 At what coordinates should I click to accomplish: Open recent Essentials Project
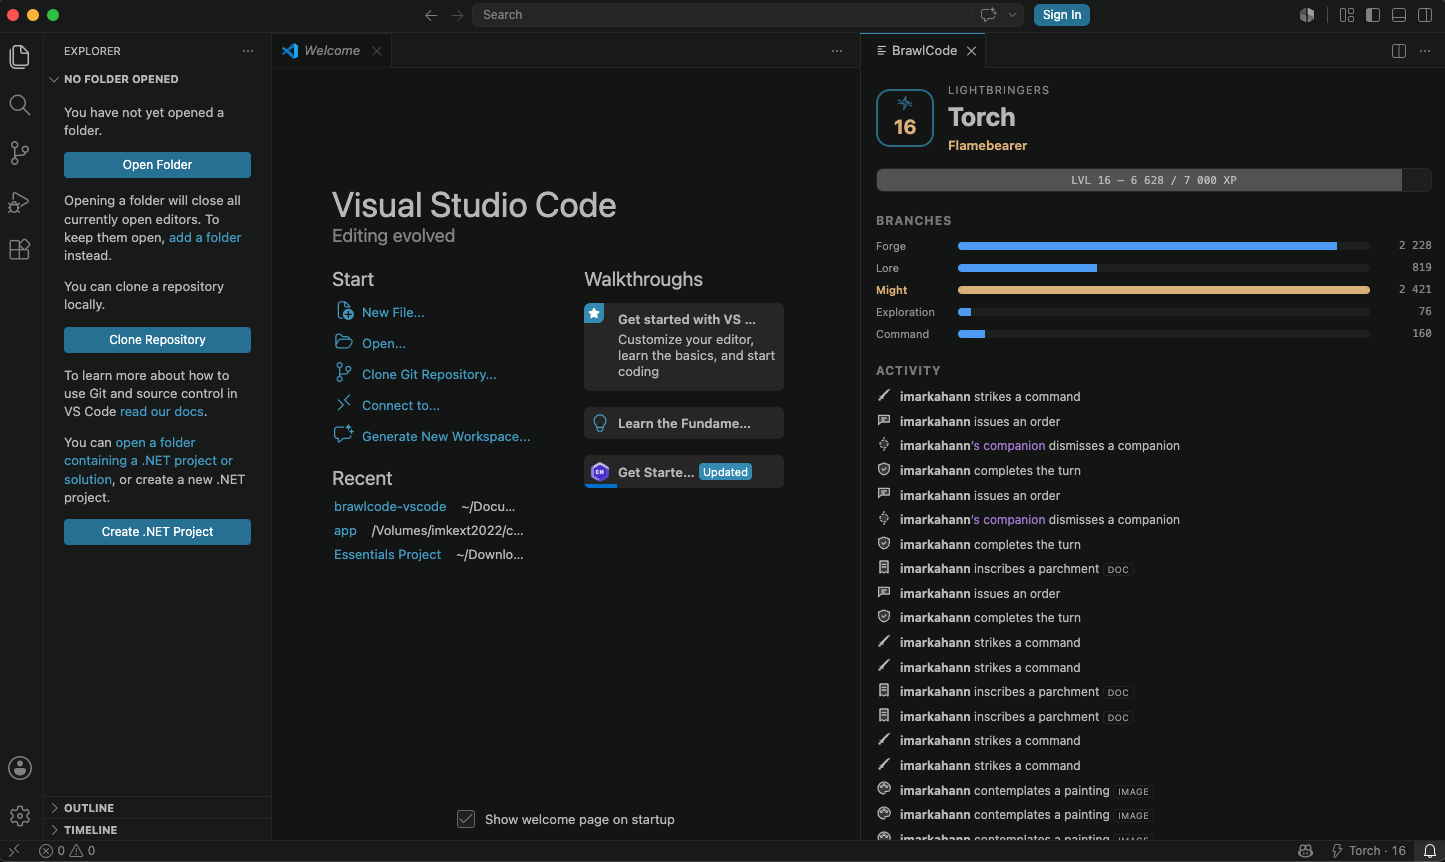coord(387,555)
